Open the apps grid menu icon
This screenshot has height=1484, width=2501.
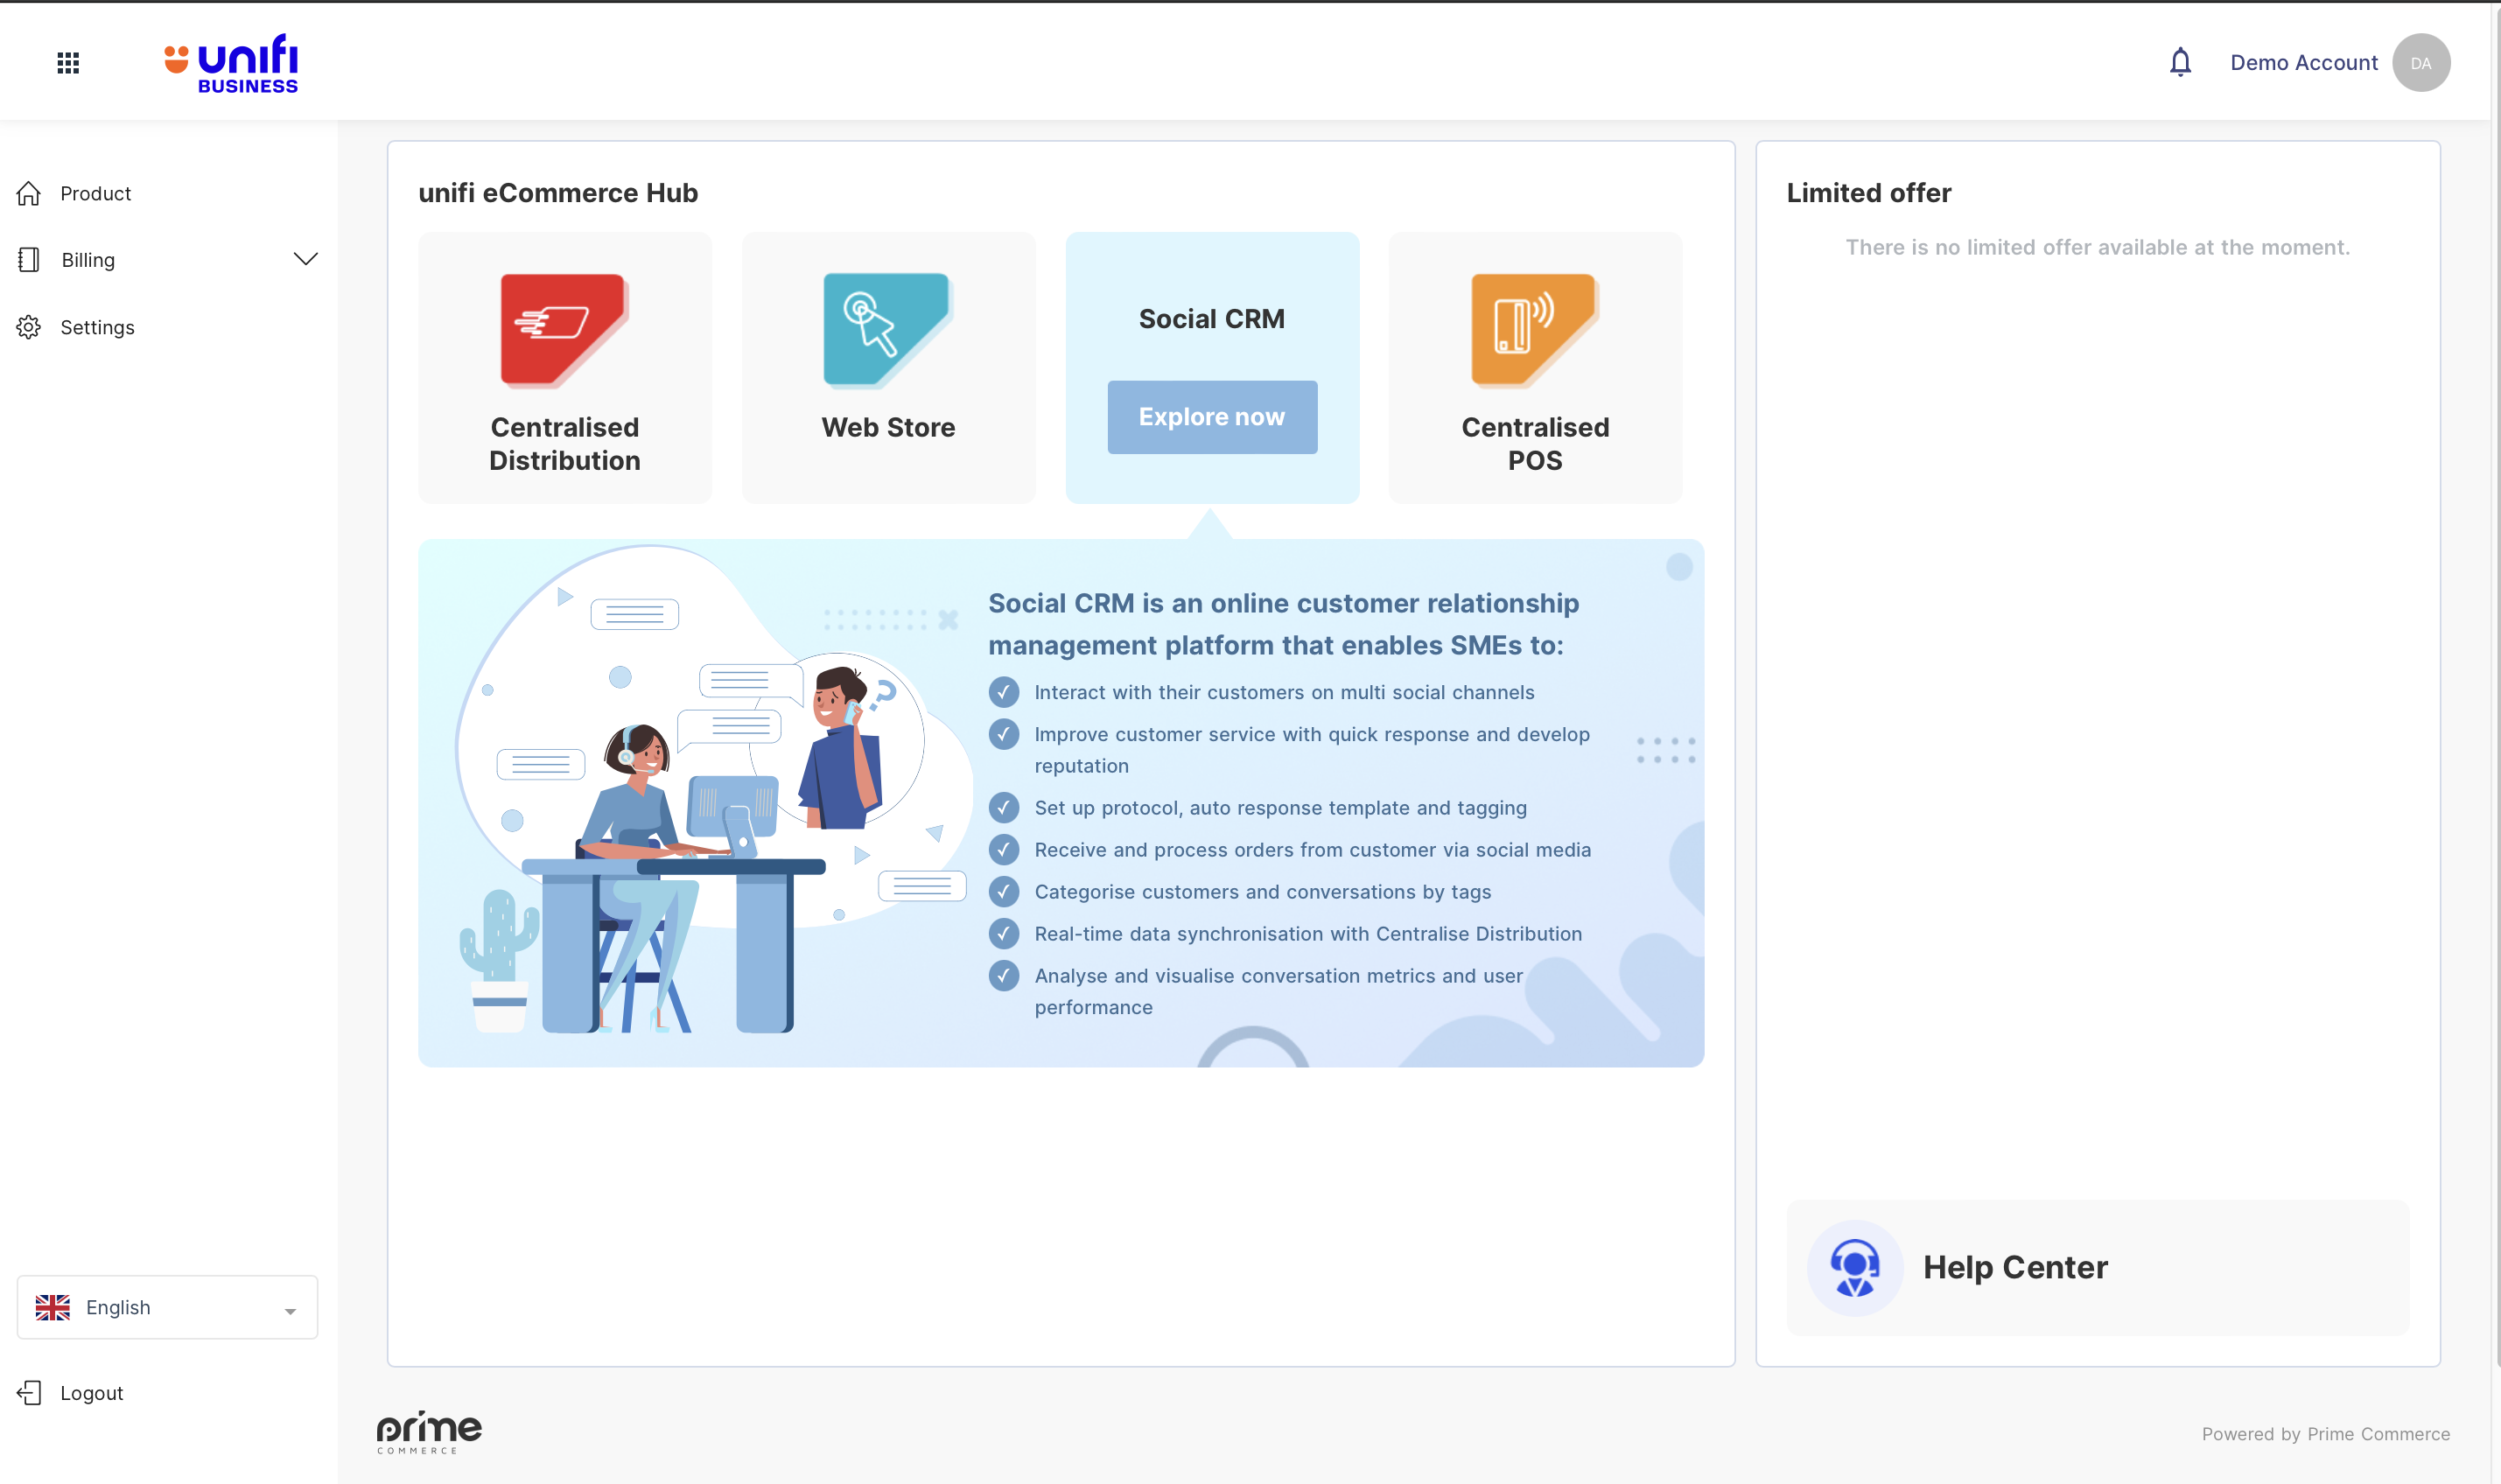click(68, 63)
